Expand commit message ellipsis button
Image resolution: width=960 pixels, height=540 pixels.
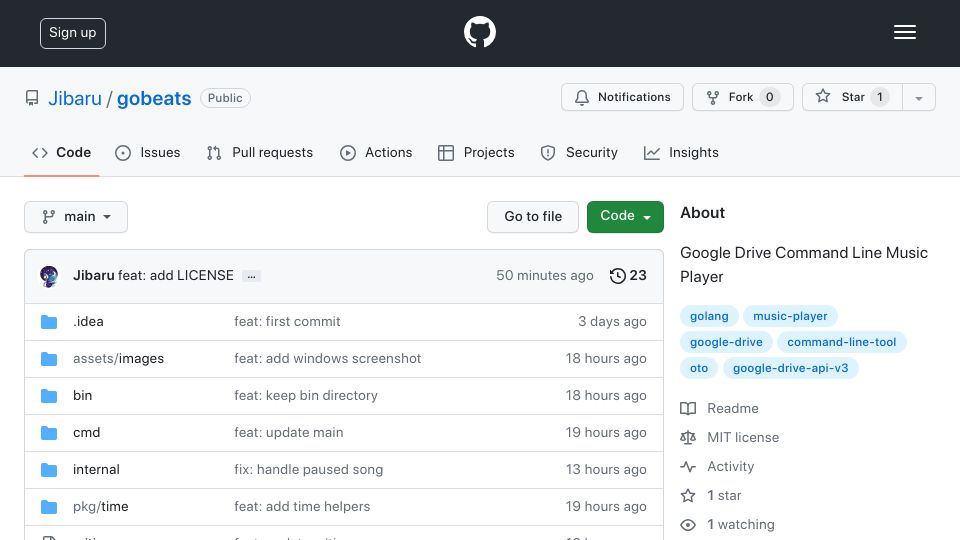[x=251, y=276]
